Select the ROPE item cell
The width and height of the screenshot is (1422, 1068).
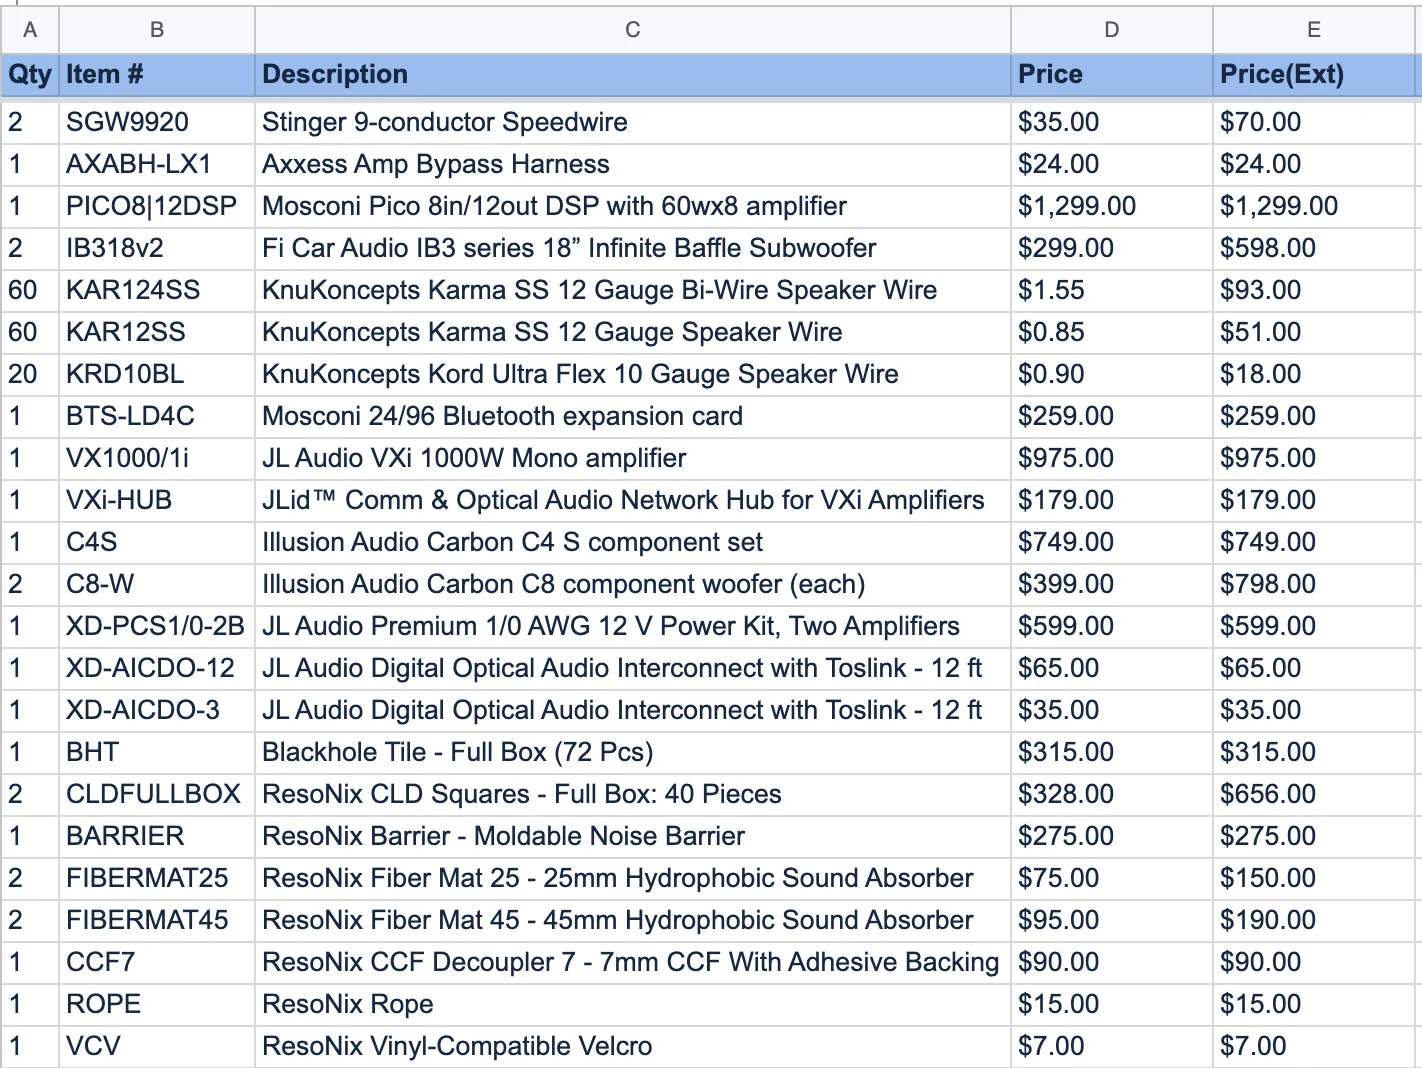157,1004
